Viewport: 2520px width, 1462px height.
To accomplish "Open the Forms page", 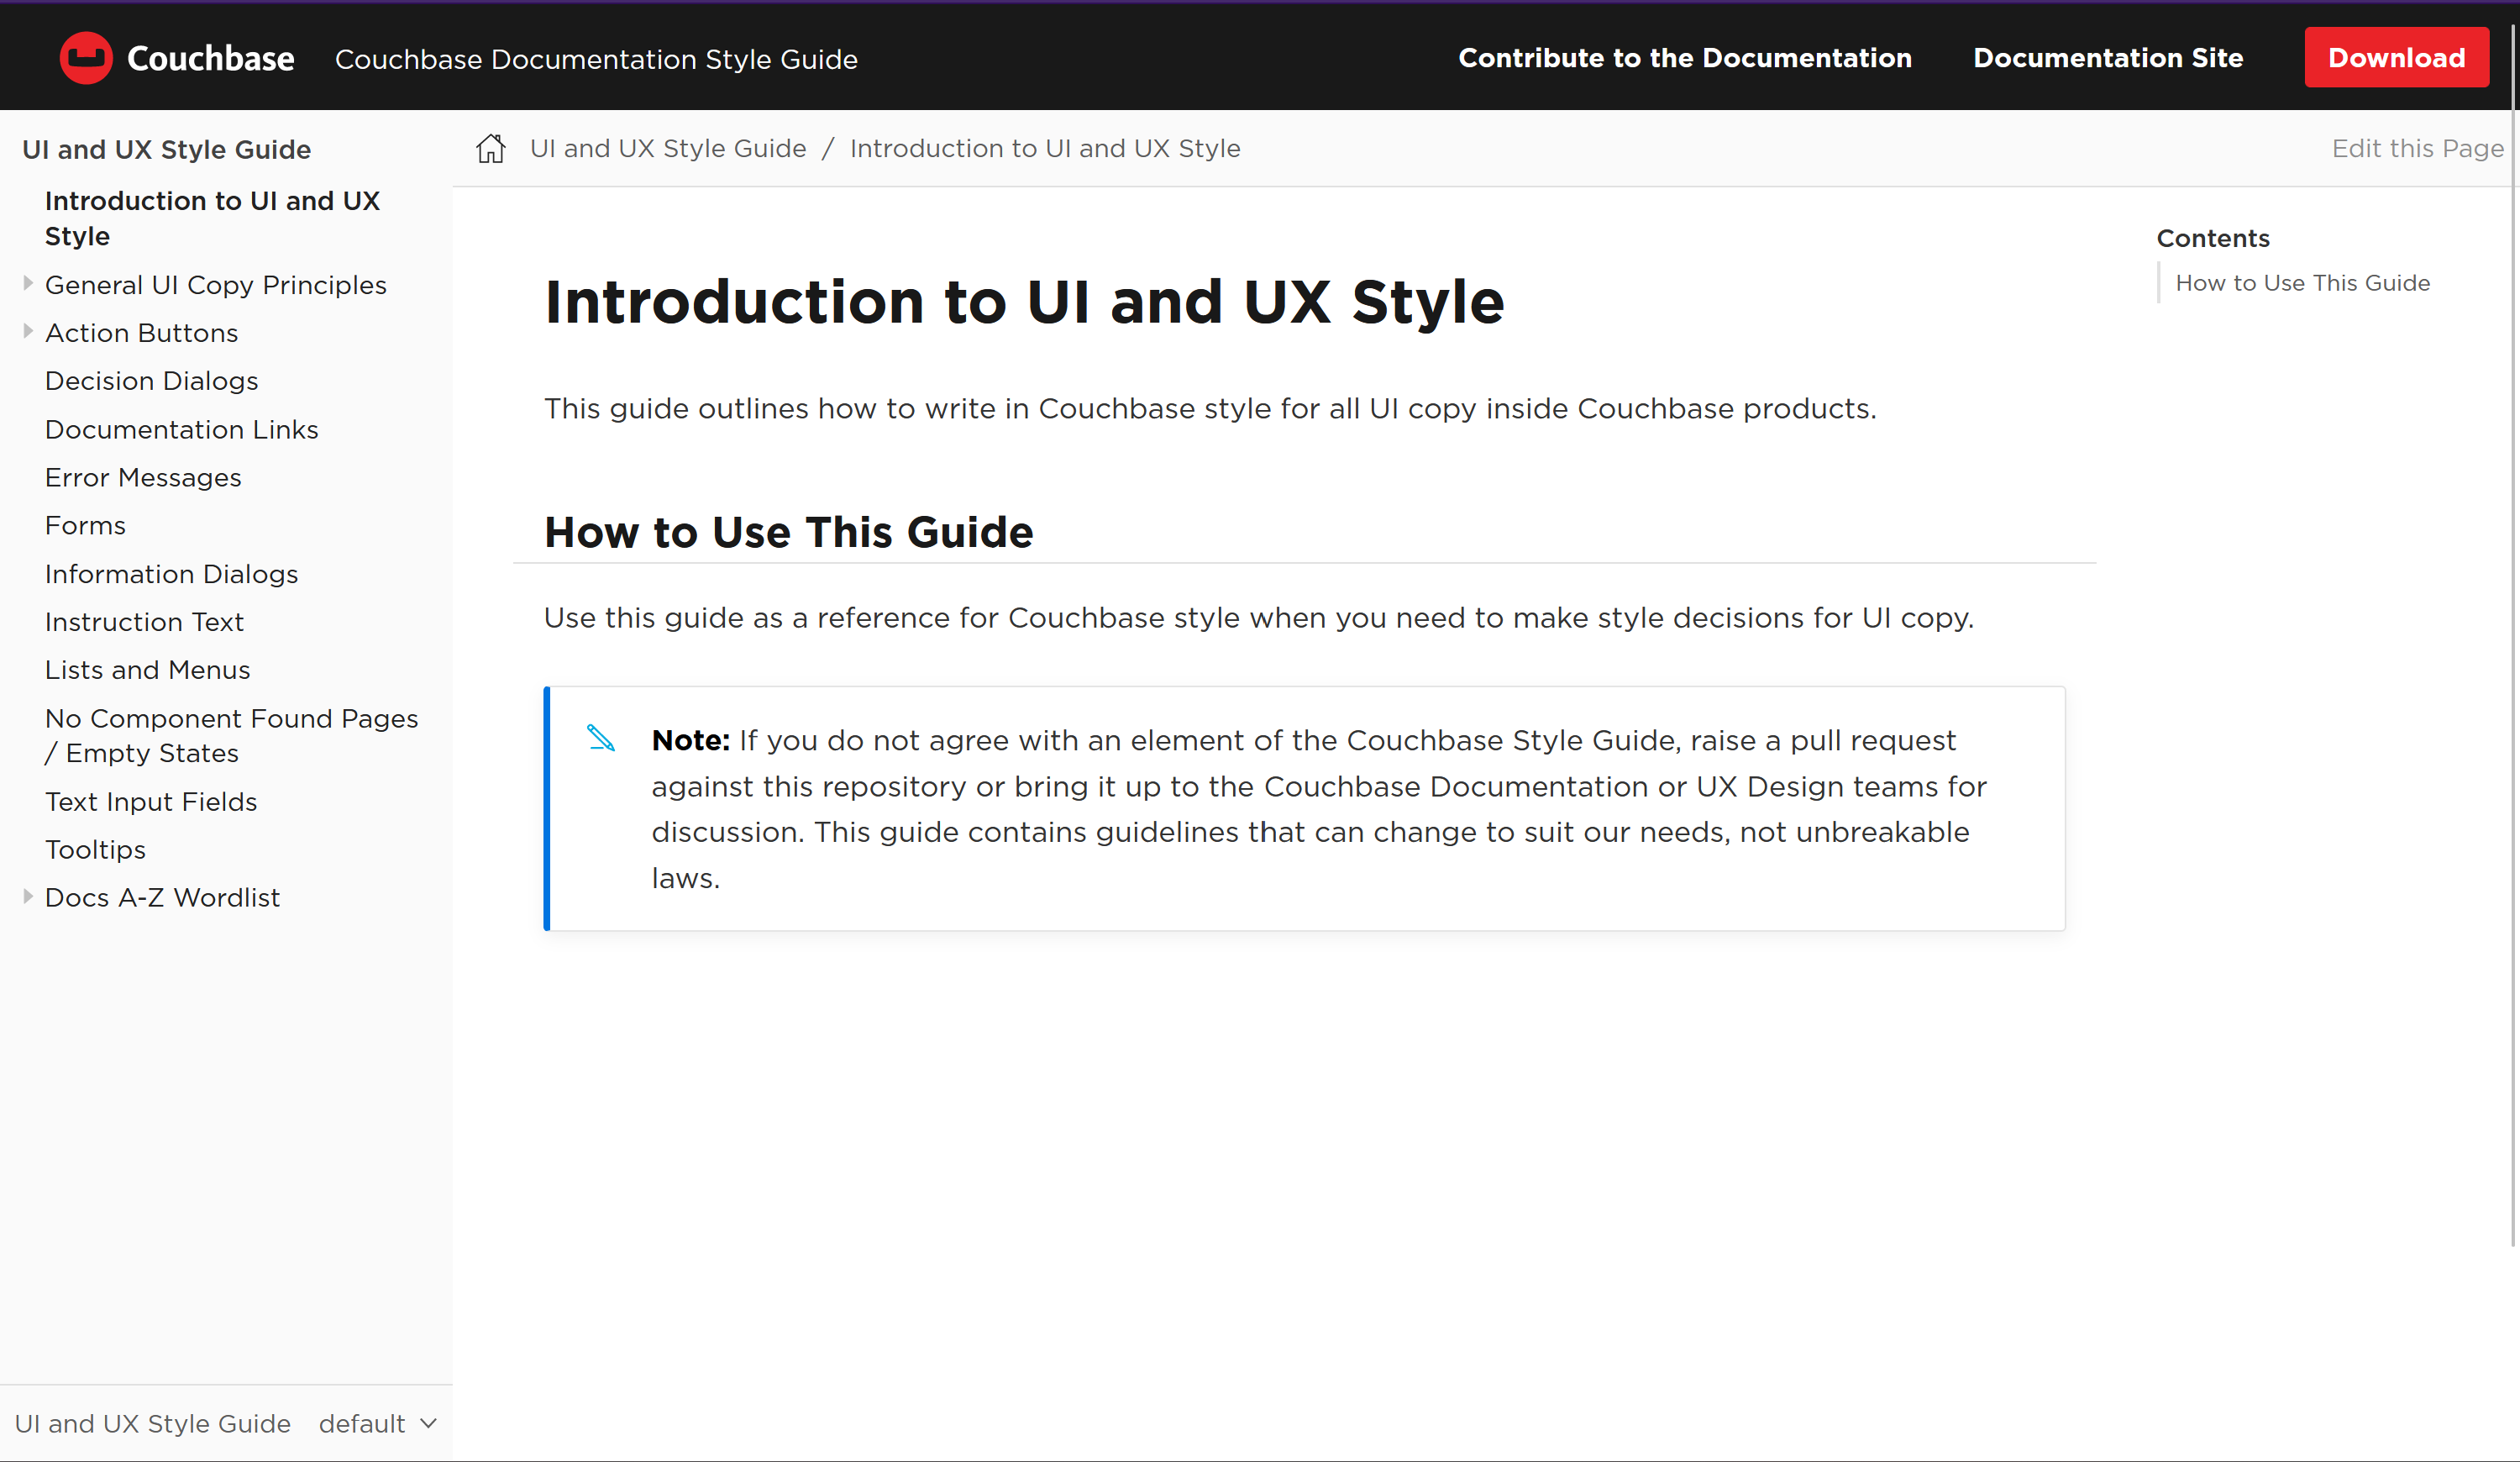I will click(85, 525).
